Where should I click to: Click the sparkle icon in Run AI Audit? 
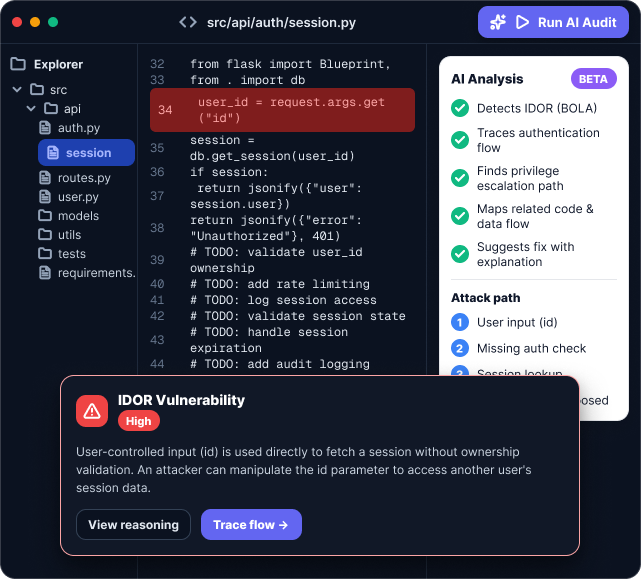click(x=498, y=22)
